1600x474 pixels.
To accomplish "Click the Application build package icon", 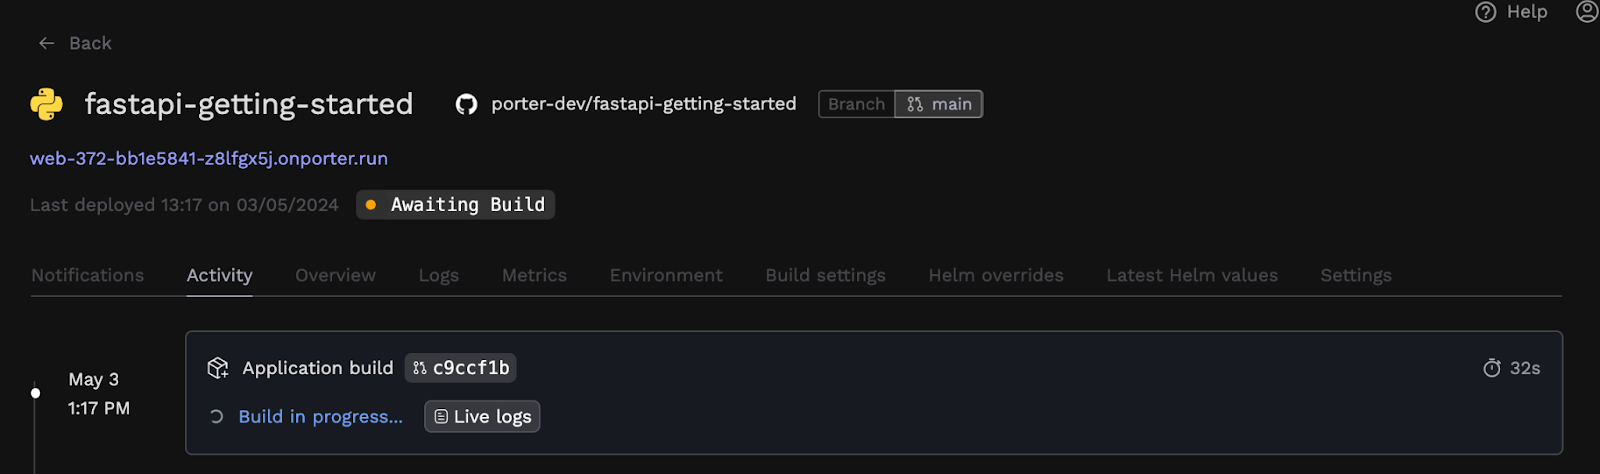I will click(x=218, y=368).
